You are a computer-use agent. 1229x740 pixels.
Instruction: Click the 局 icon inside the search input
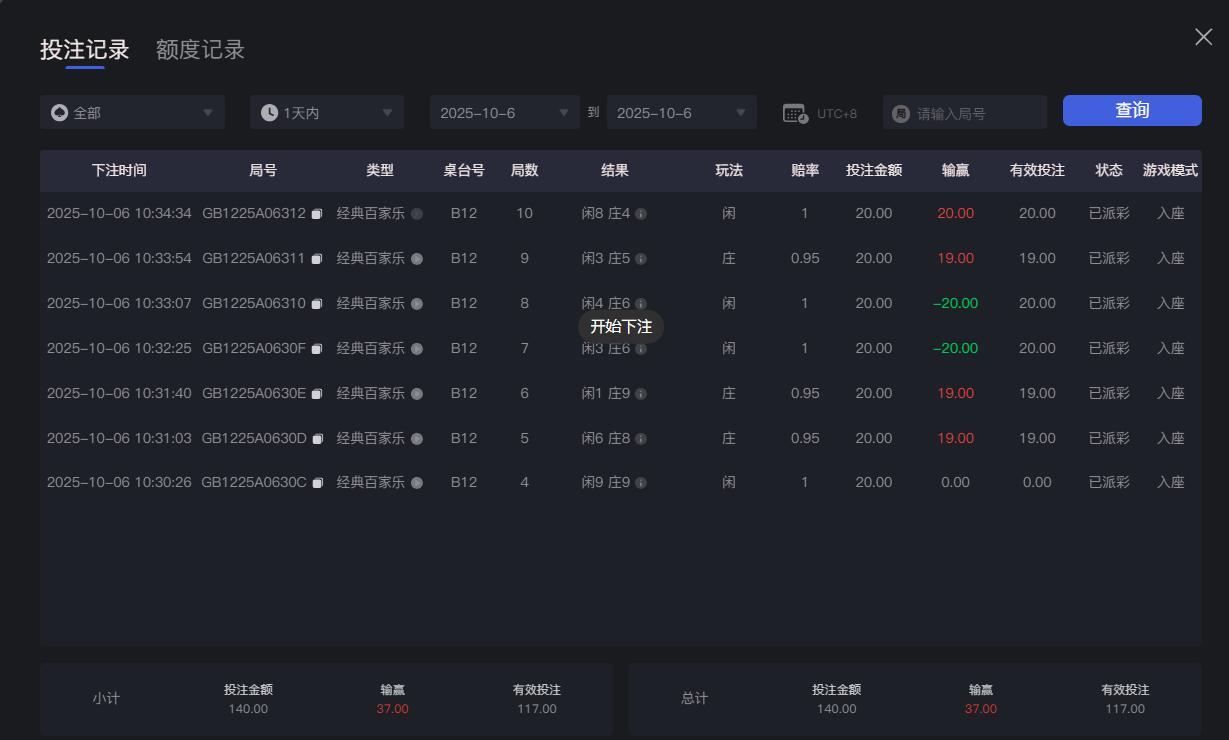899,112
